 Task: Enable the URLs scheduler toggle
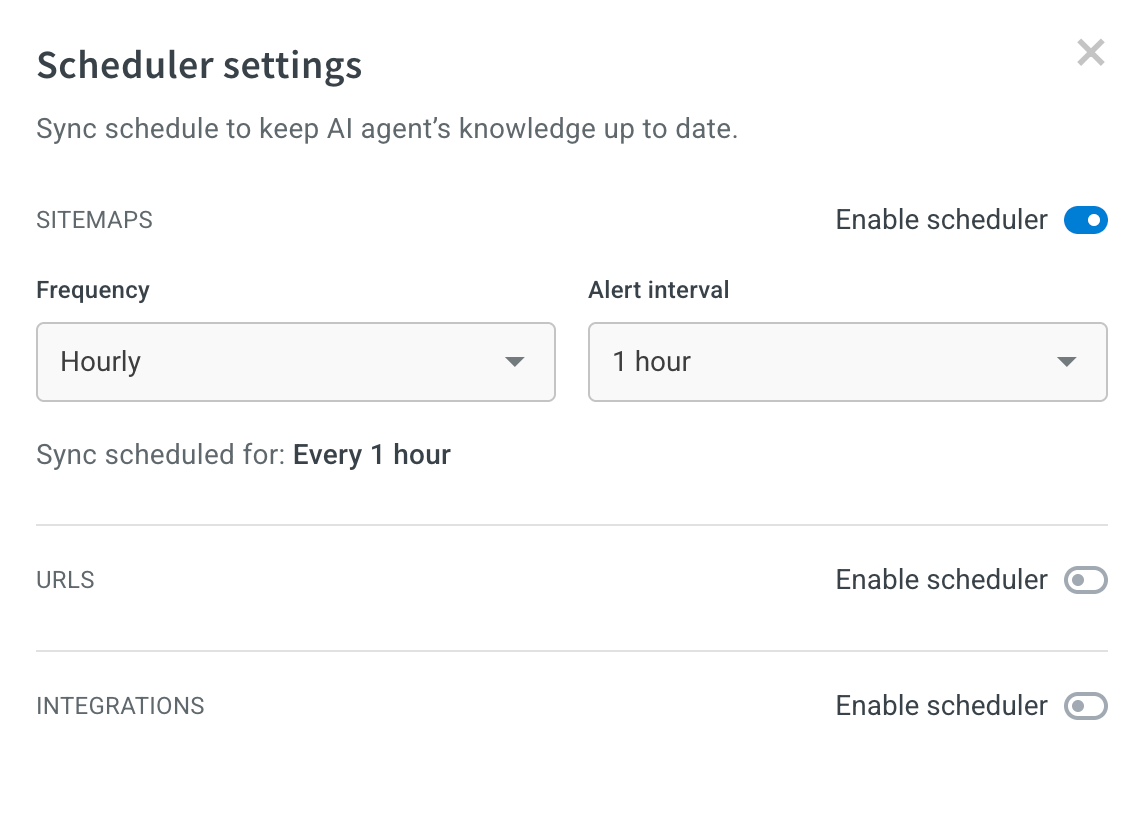(1085, 580)
